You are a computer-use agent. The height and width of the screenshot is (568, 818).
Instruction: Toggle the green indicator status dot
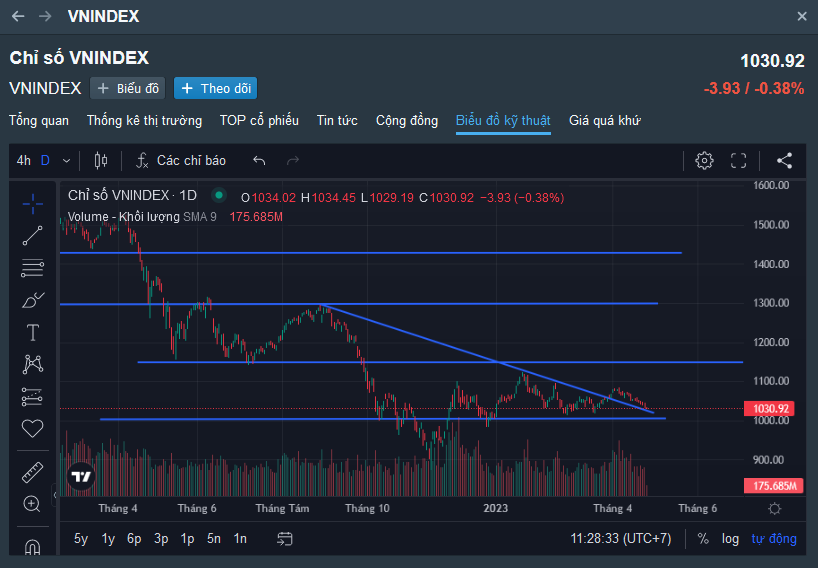[x=219, y=196]
